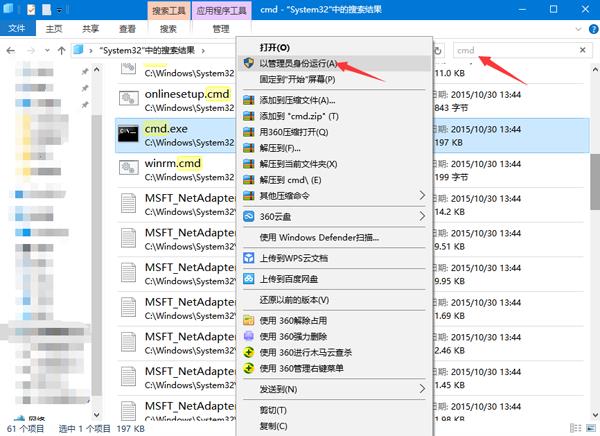Click the onlinesetup.cmd file icon
600x436 pixels.
coord(128,99)
